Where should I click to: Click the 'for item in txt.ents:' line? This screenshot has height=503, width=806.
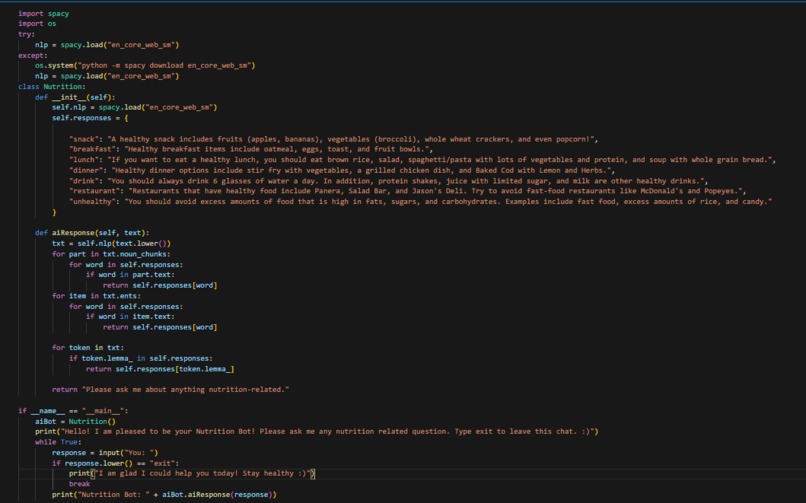click(x=96, y=295)
